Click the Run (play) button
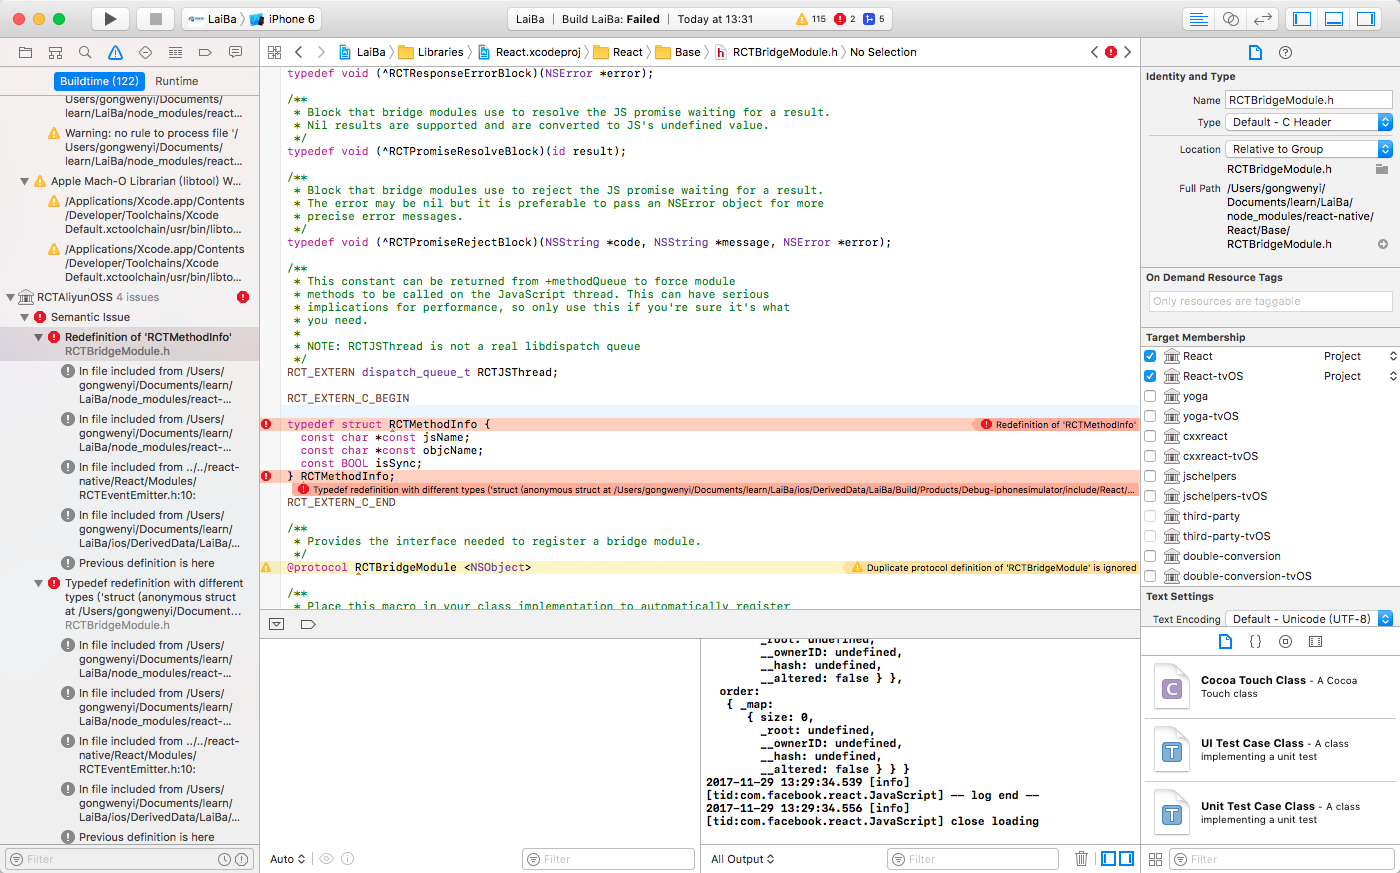Viewport: 1400px width, 873px height. click(110, 19)
